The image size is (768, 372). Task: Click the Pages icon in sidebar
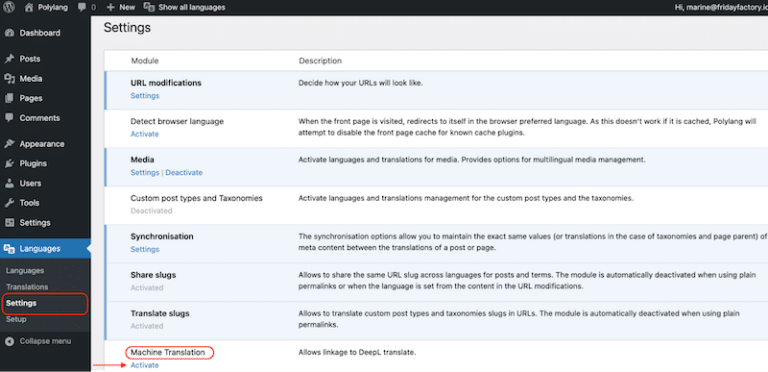point(9,98)
